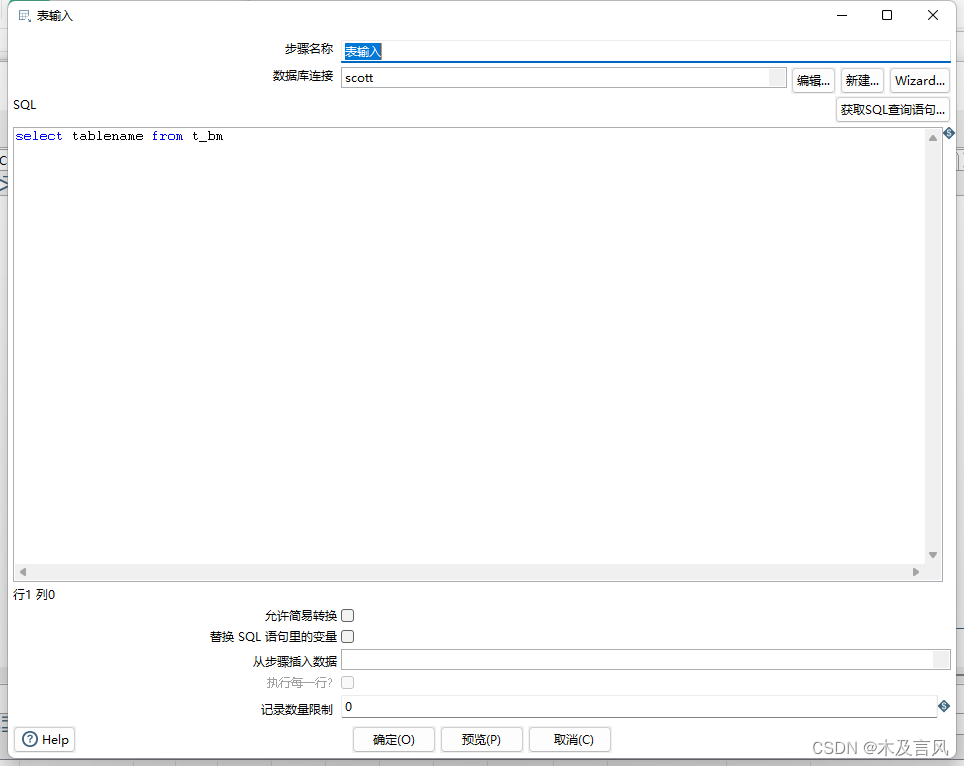964x766 pixels.
Task: Click the 步骤名称 input field
Action: point(646,51)
